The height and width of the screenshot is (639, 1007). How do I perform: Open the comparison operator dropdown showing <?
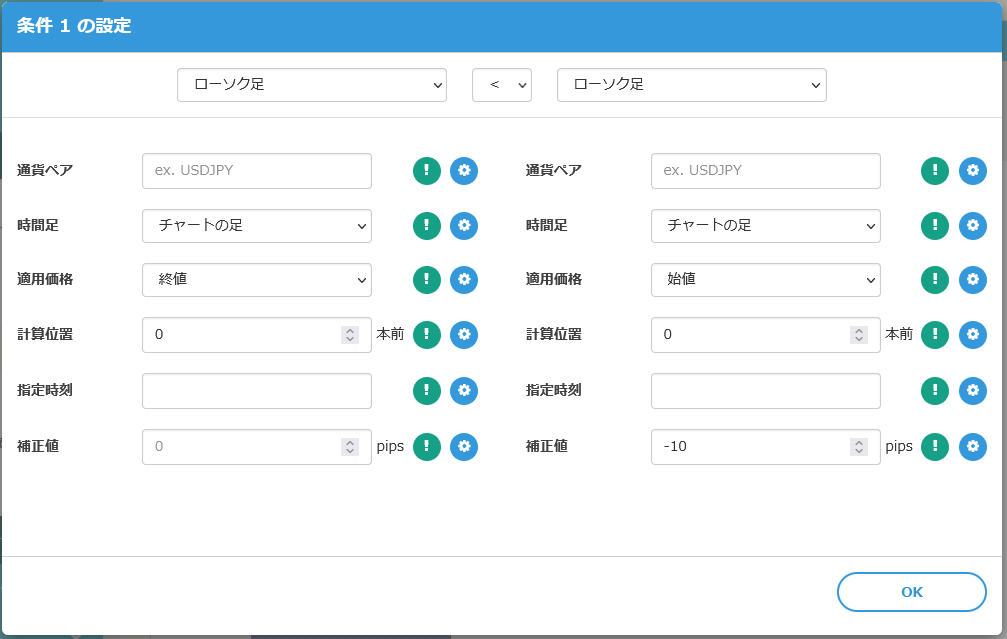(501, 85)
